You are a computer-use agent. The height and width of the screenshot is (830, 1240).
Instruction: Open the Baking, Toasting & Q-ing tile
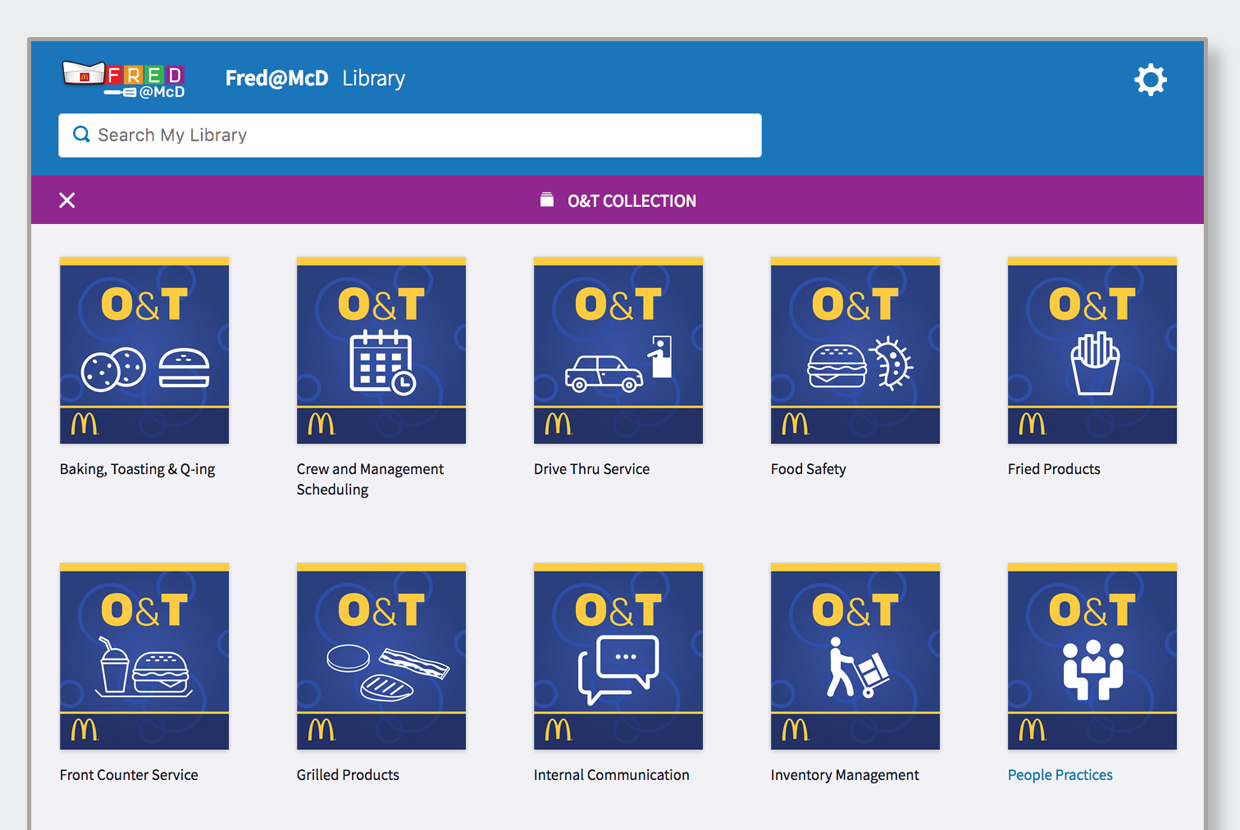tap(144, 350)
